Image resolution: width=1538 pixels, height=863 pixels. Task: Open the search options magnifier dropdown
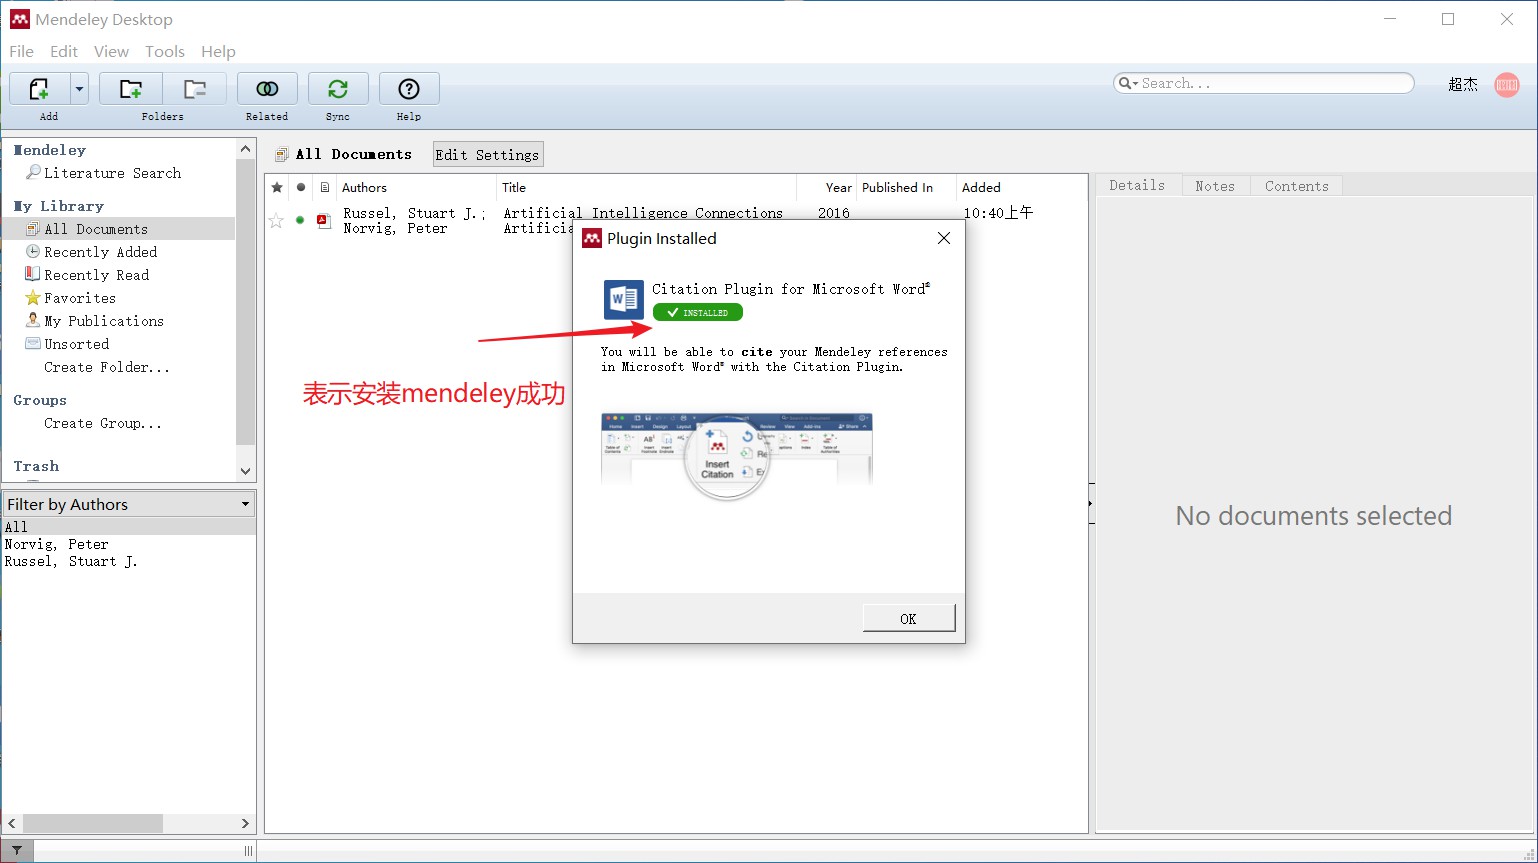1129,84
